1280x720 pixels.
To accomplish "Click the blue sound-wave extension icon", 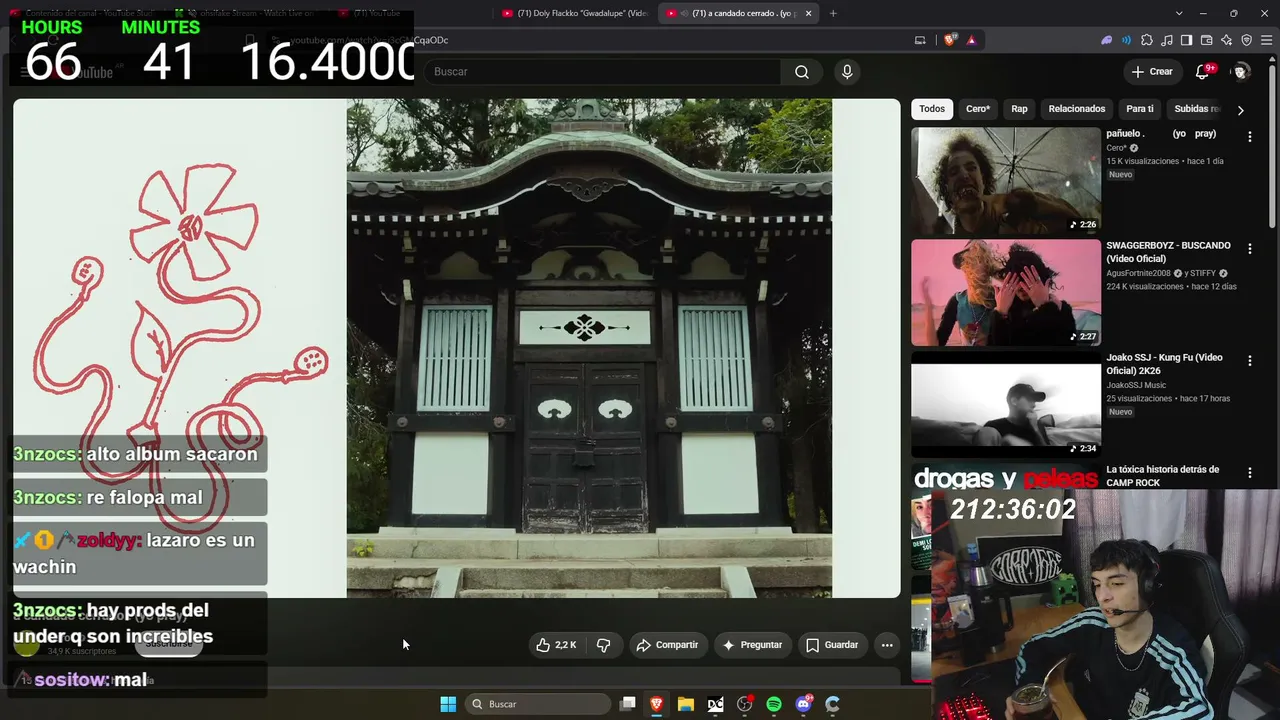I will click(x=1126, y=40).
